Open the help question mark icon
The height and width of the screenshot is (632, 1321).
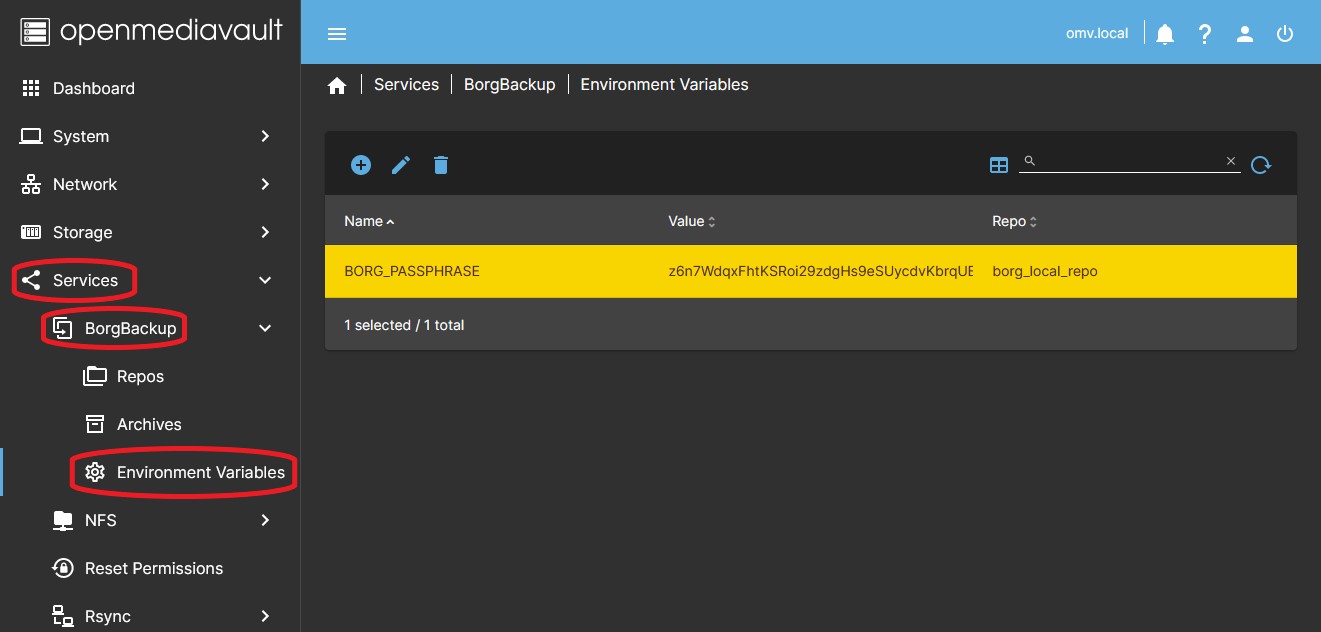tap(1205, 34)
